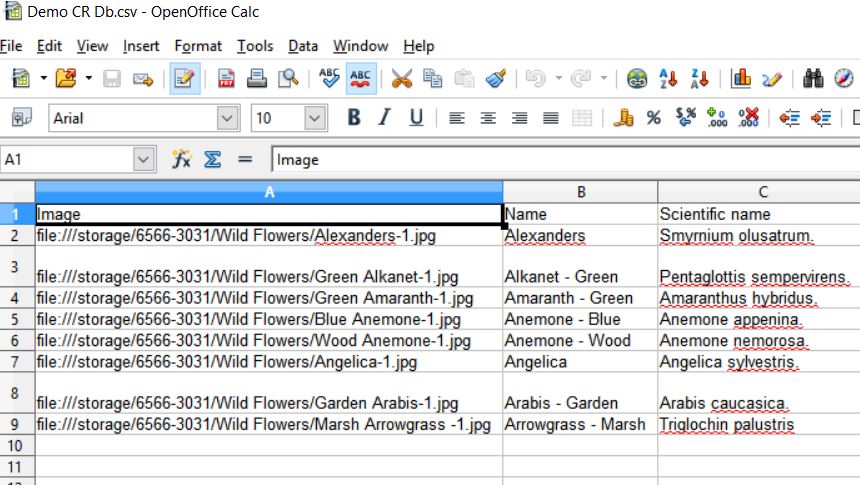Apply Currency number format icon
The width and height of the screenshot is (860, 485).
623,117
